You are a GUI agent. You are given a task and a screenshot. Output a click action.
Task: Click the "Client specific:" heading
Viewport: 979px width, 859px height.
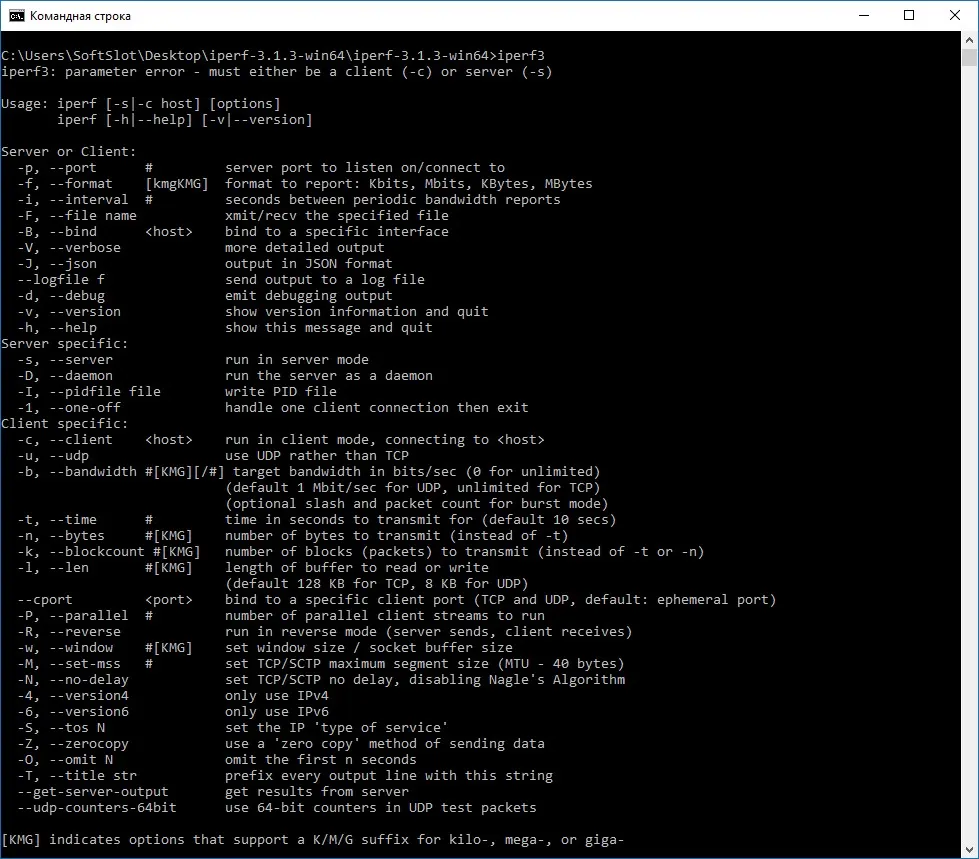coord(64,423)
